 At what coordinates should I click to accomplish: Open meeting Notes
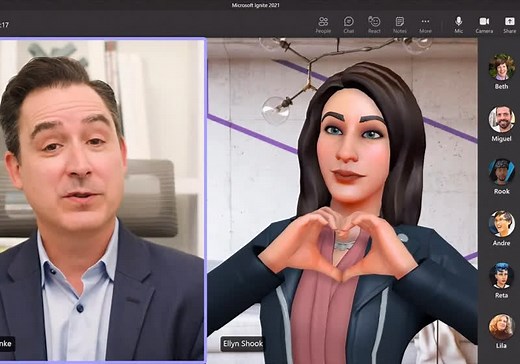click(x=400, y=25)
